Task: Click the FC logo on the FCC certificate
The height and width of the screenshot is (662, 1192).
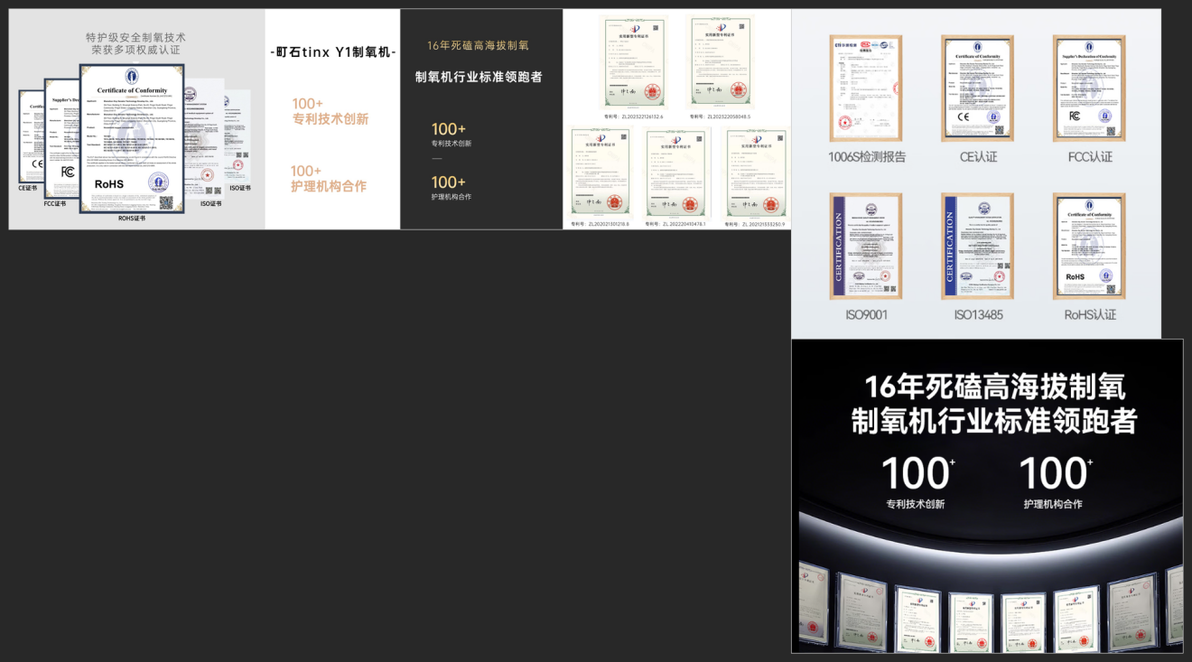Action: click(68, 172)
